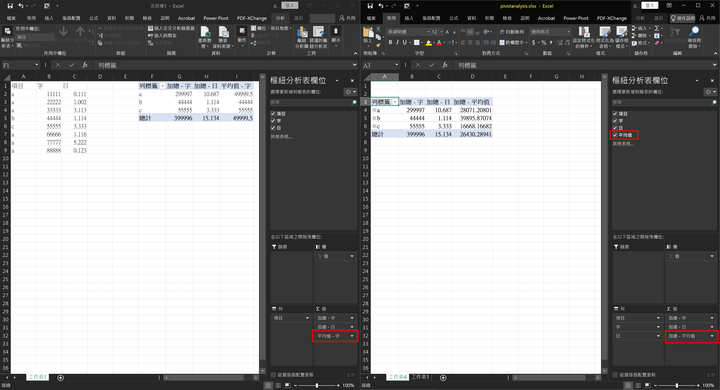
Task: Click sign-in button in right window
Action: pos(649,6)
